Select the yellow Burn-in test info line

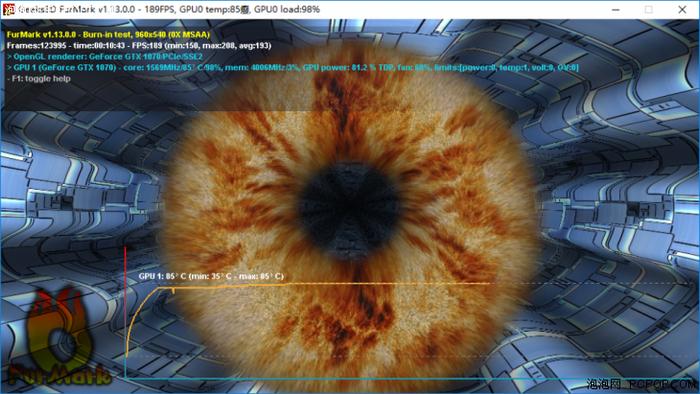(x=108, y=34)
